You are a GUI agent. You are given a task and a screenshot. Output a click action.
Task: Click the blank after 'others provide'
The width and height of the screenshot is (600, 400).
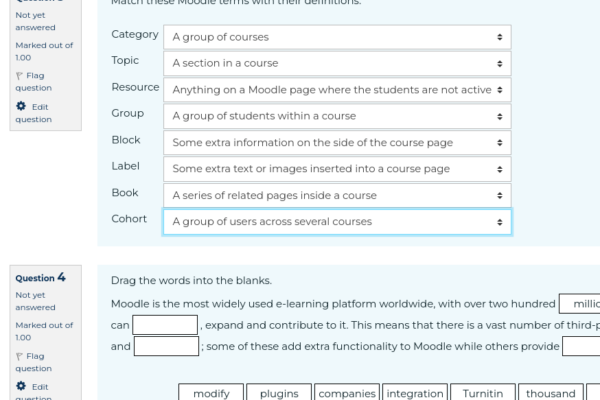point(581,346)
